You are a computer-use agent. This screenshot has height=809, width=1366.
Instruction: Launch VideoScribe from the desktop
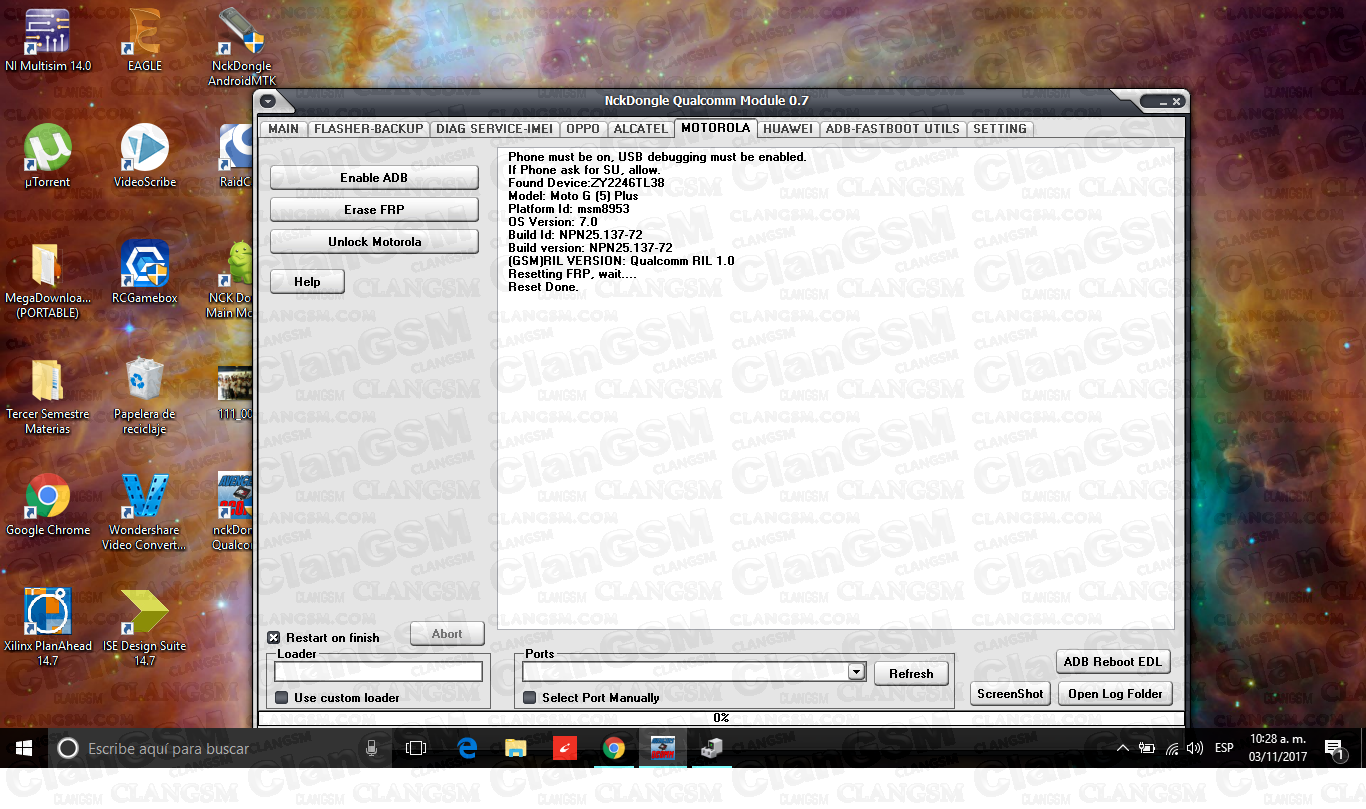coord(145,156)
